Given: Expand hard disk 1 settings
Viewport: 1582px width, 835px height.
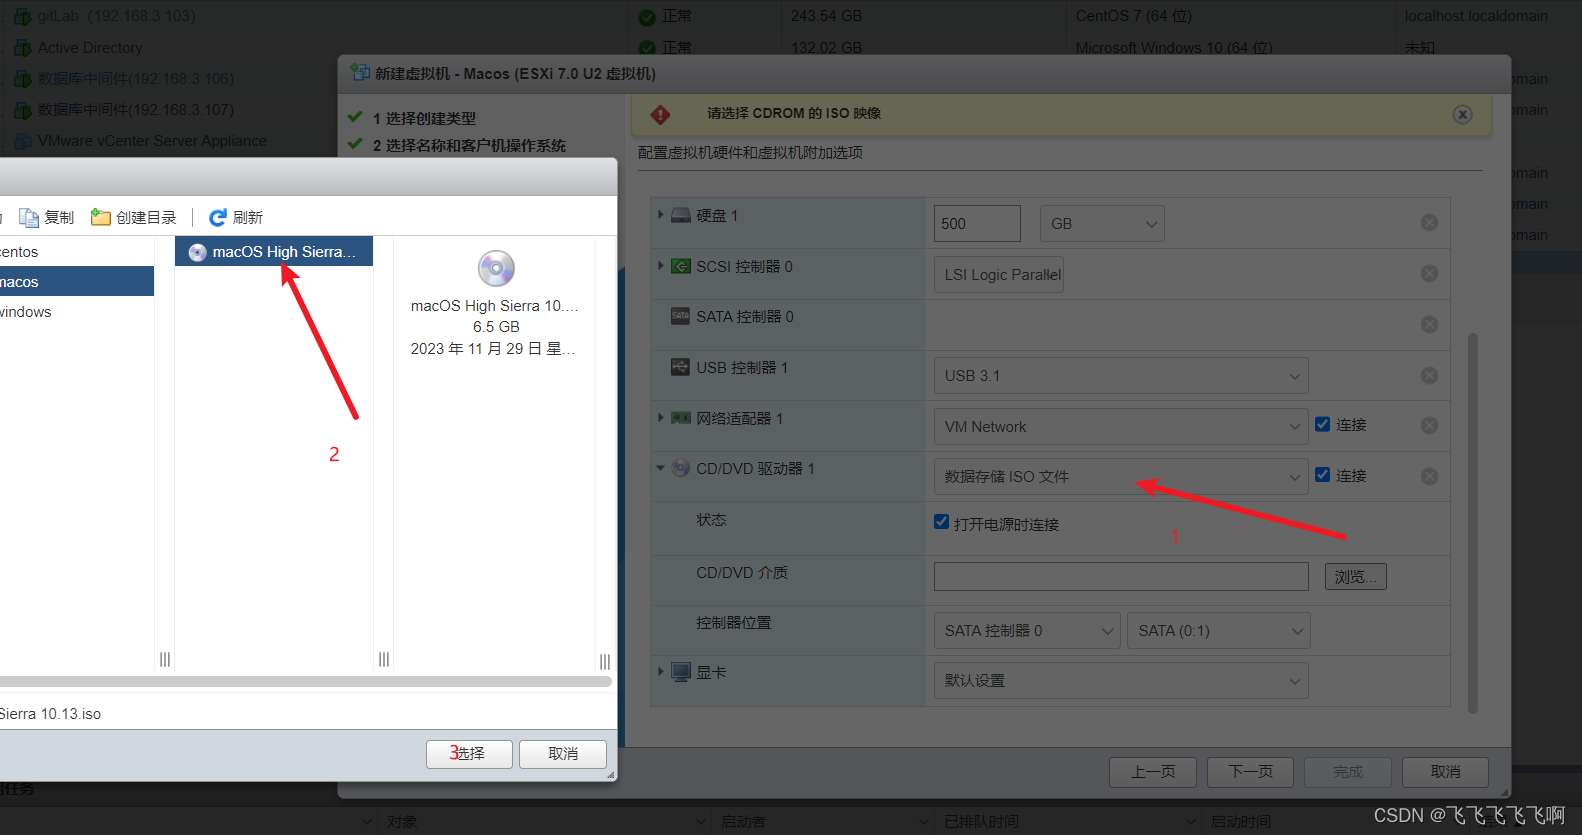Looking at the screenshot, I should coord(661,215).
